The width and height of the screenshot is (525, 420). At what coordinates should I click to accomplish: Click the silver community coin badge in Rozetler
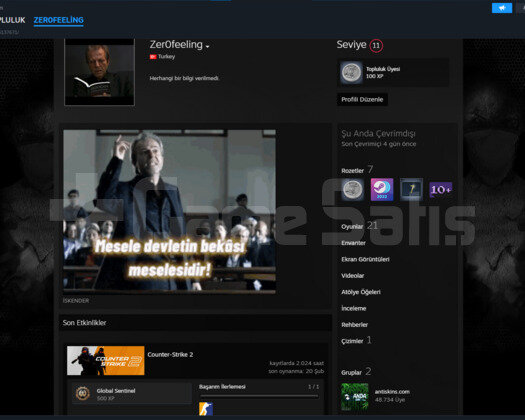tap(352, 190)
